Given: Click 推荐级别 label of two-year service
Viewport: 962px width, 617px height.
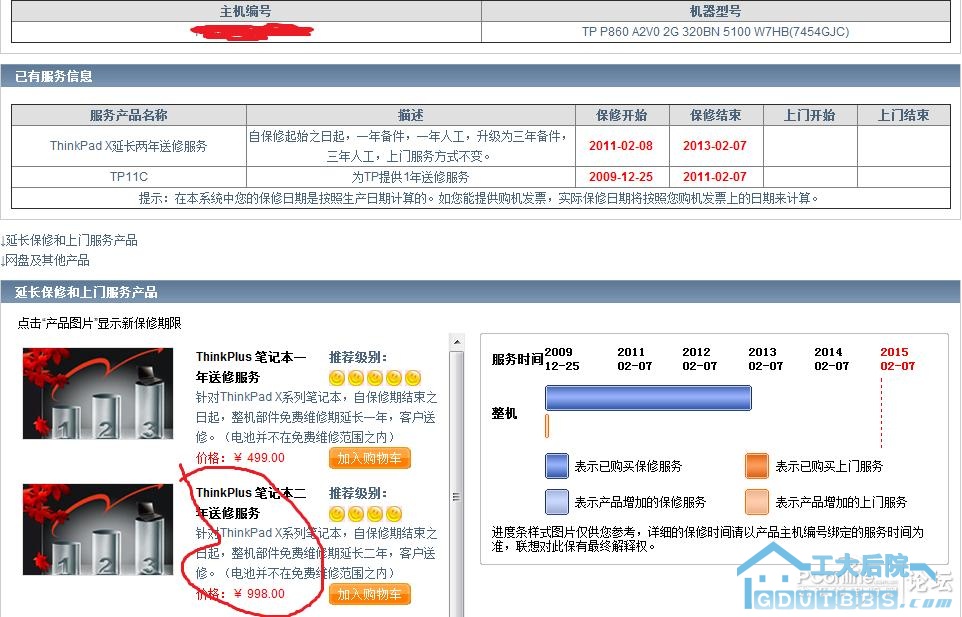Looking at the screenshot, I should coord(358,493).
